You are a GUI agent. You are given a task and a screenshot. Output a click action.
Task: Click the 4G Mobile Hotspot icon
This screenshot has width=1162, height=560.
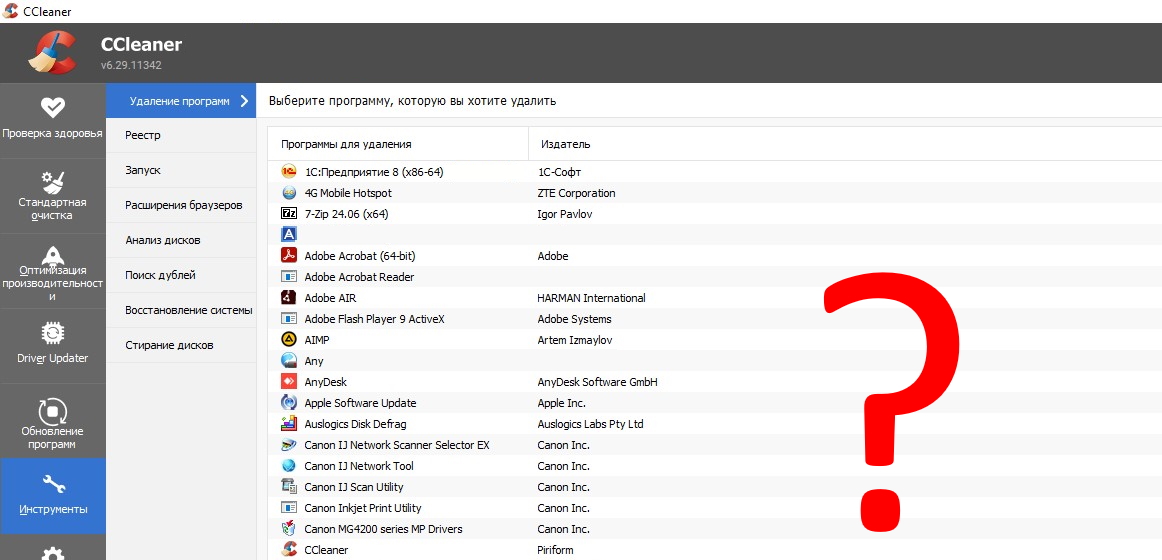click(x=289, y=193)
